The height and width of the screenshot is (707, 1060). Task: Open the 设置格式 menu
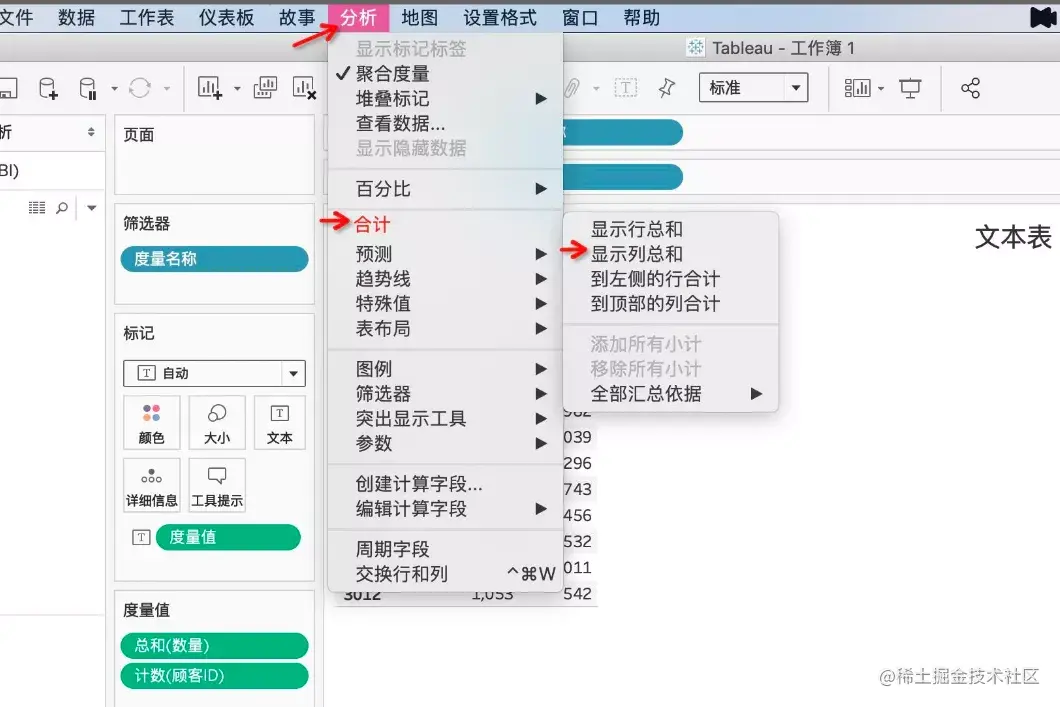pyautogui.click(x=500, y=18)
